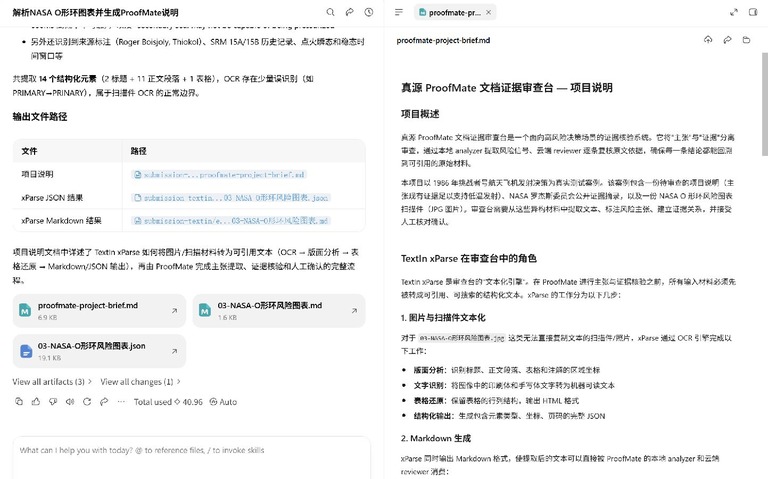Click the Total used 40.96 credits indicator
768x479 pixels.
click(168, 402)
